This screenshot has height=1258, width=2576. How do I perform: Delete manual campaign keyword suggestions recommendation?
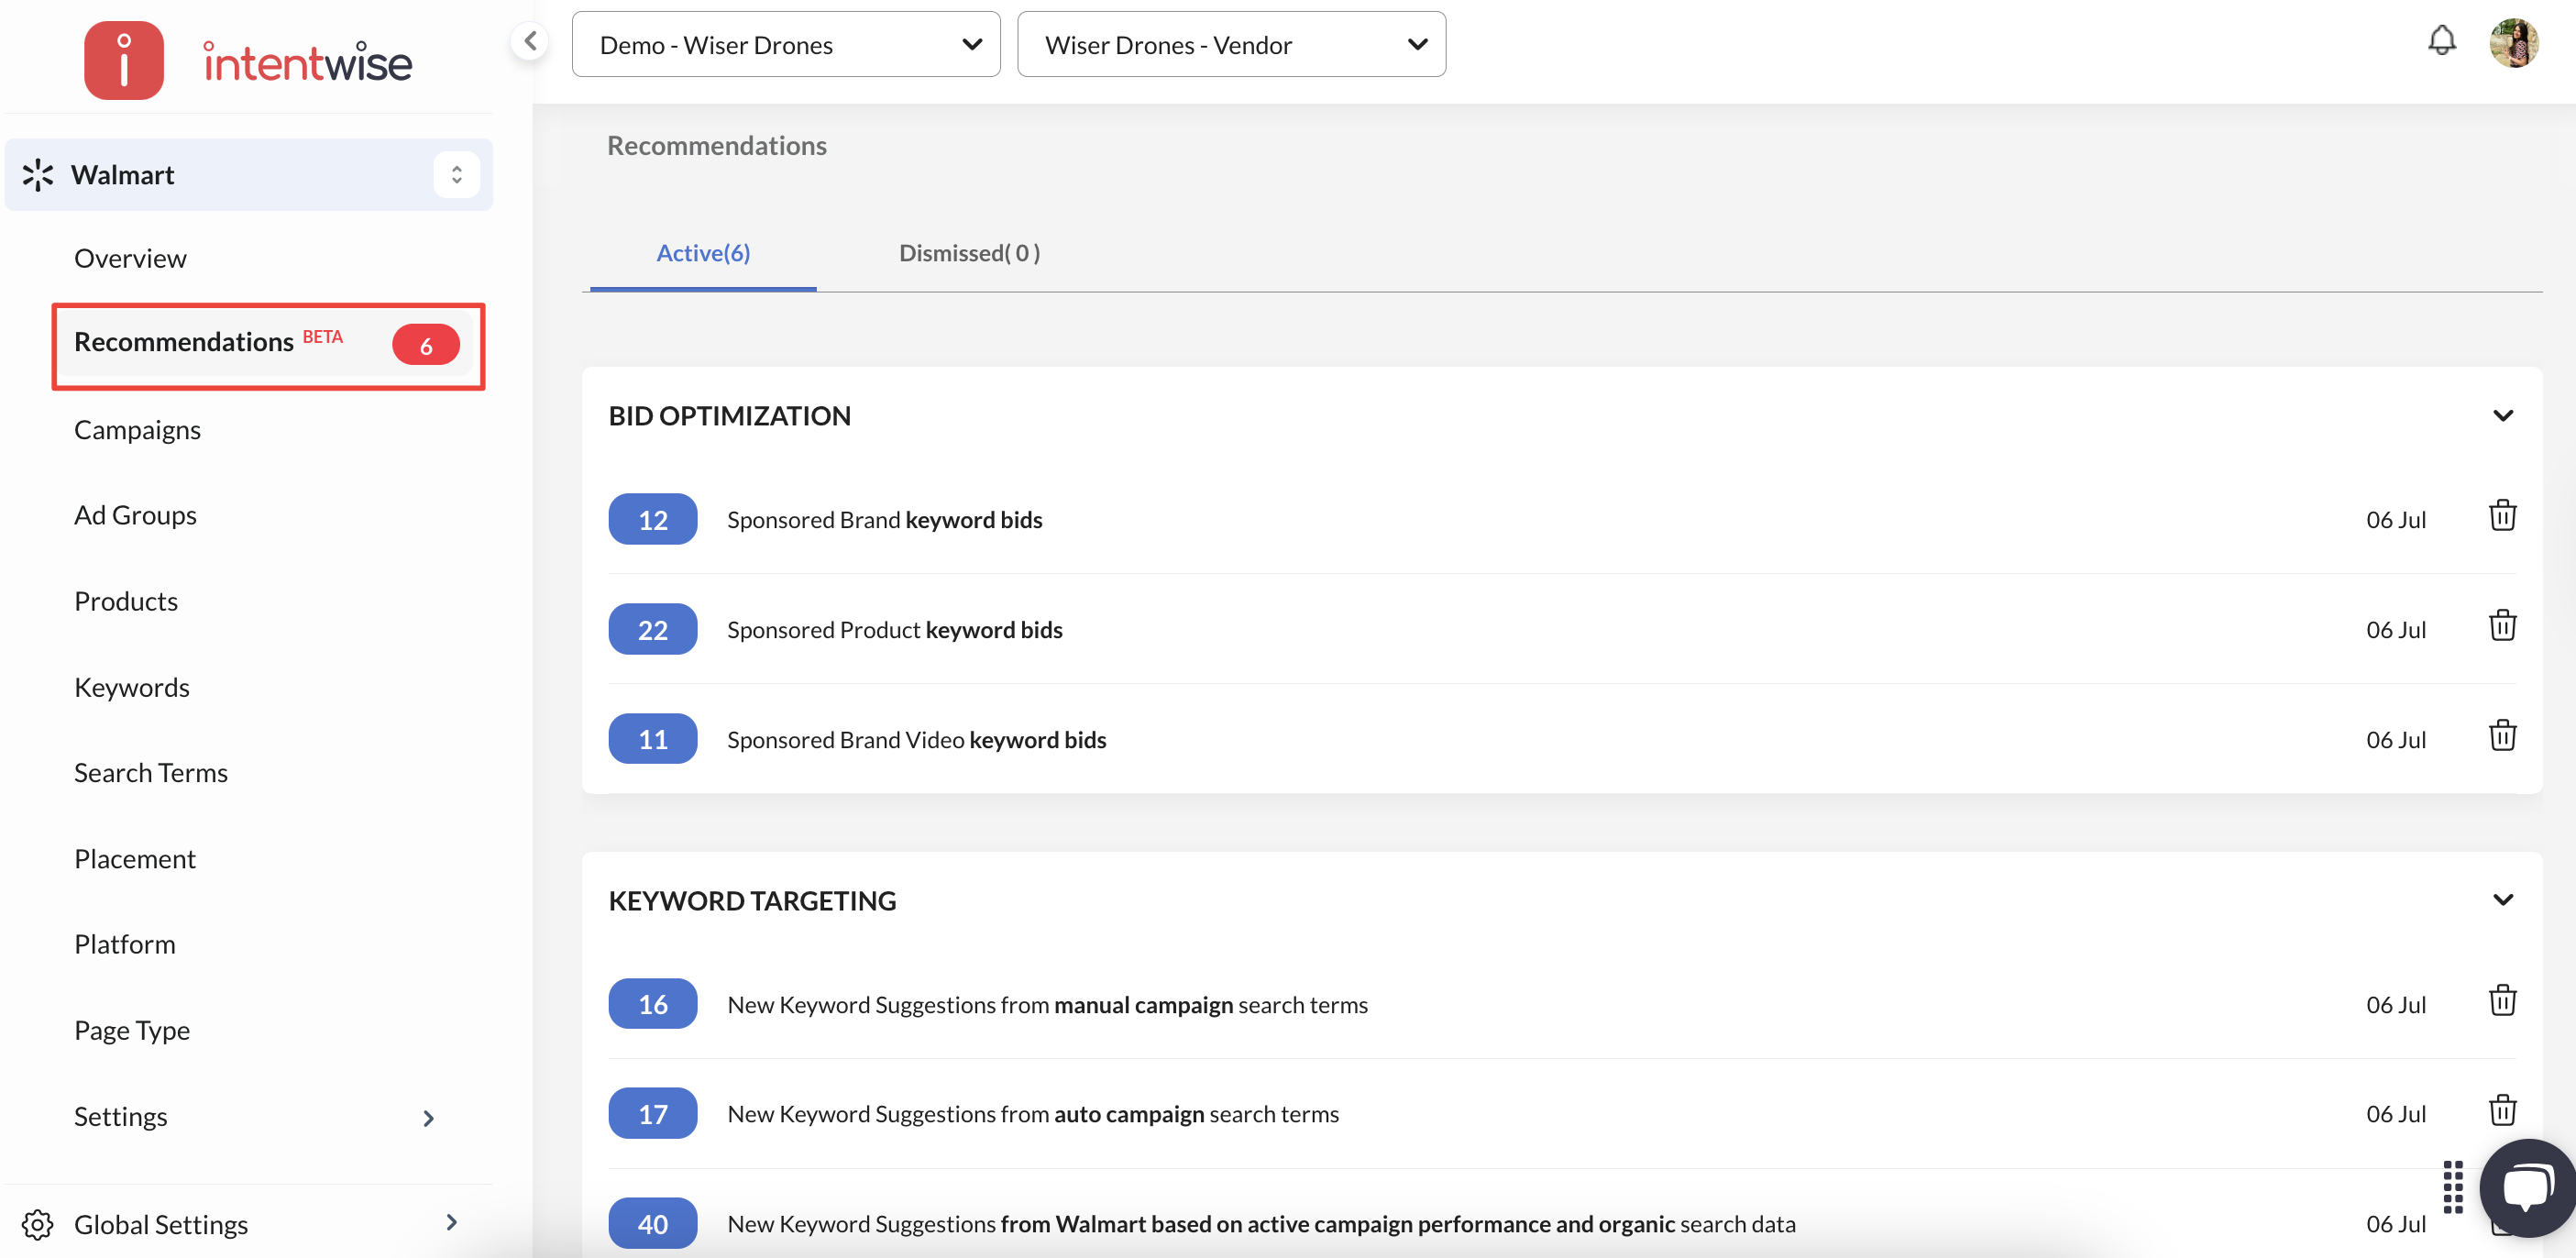click(x=2502, y=1002)
